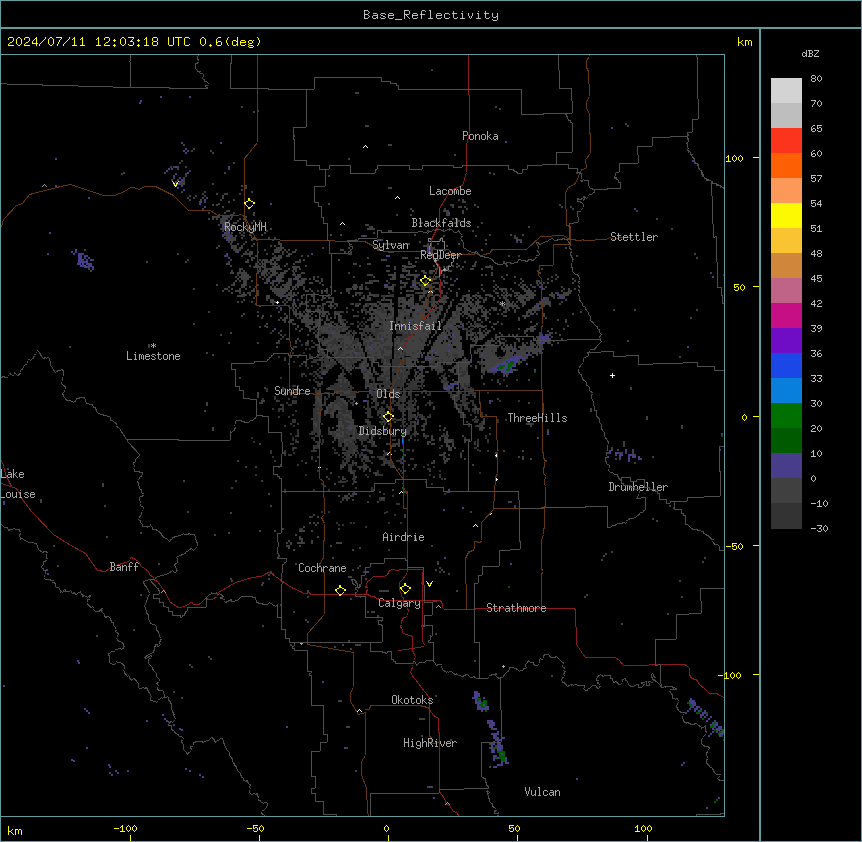Click the Base_Reflectivity title
The height and width of the screenshot is (842, 862).
pyautogui.click(x=431, y=15)
